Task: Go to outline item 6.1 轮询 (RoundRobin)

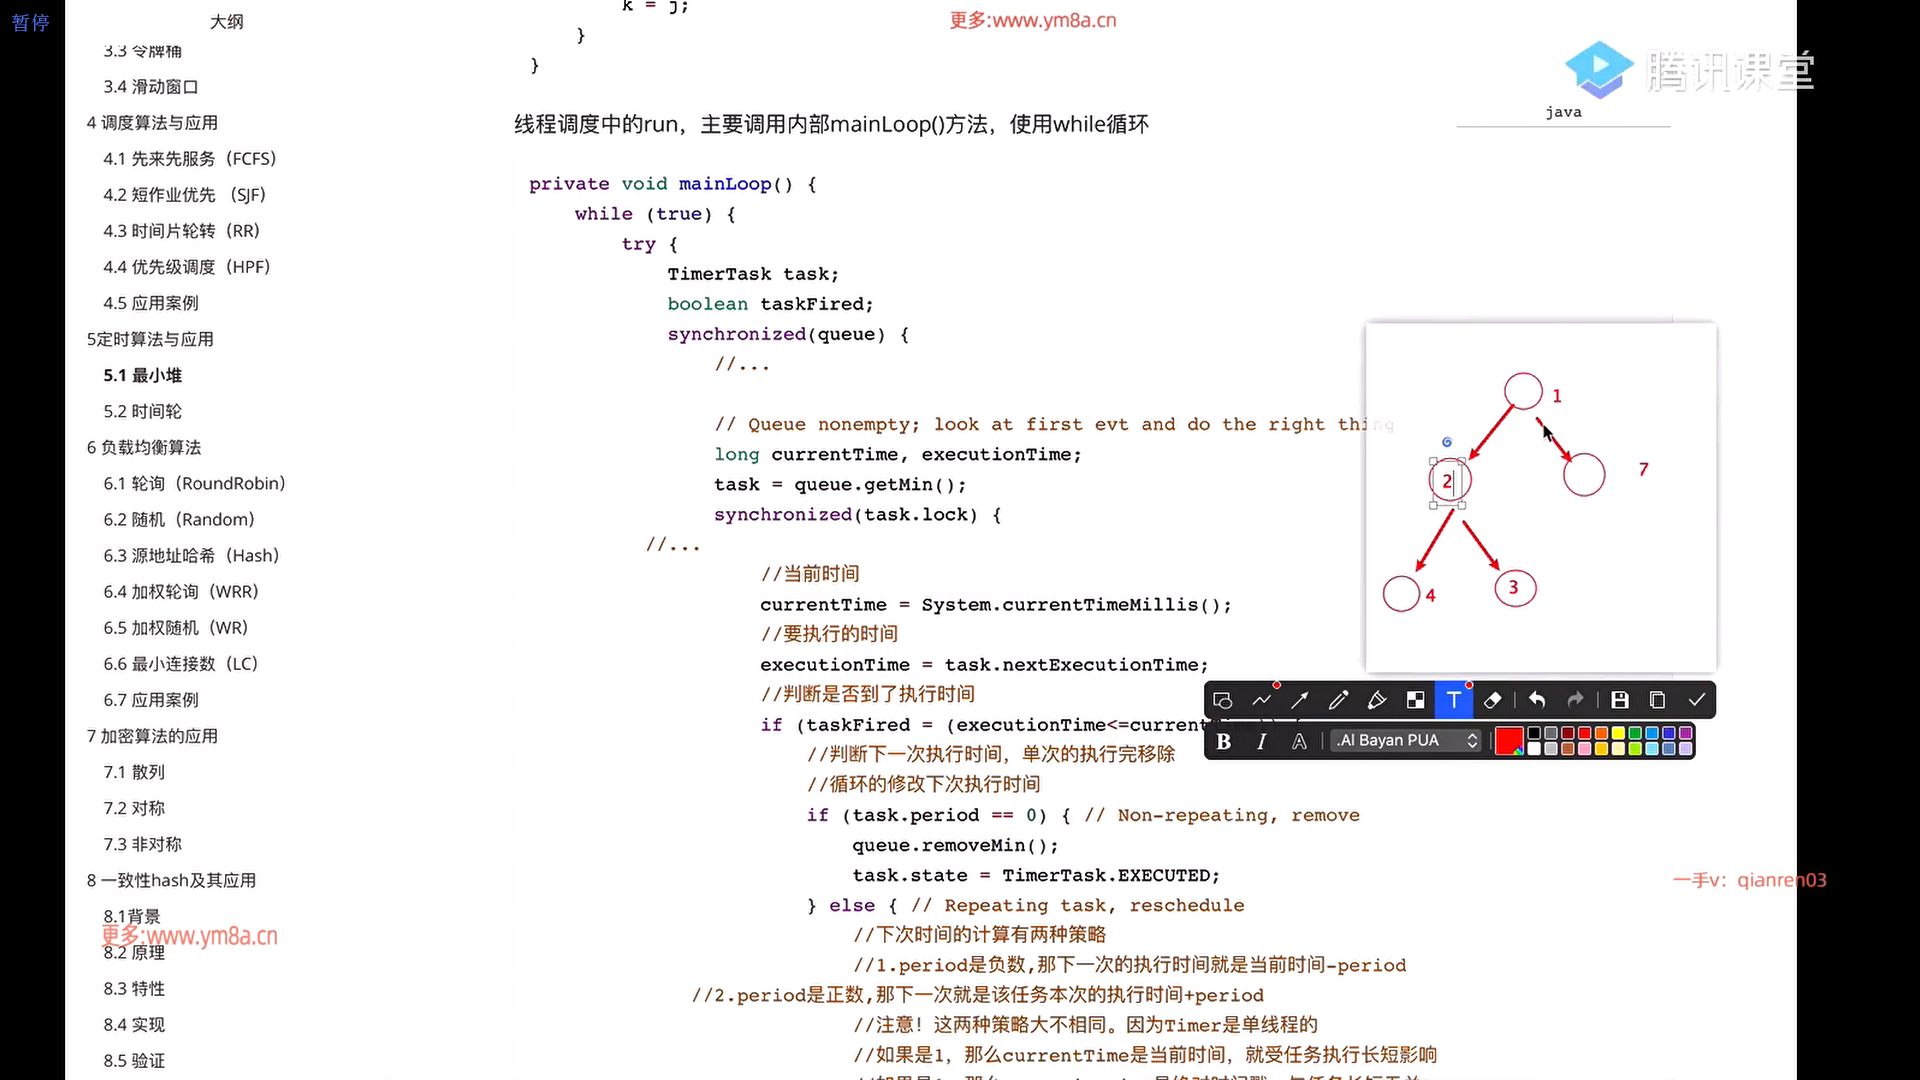Action: 194,483
